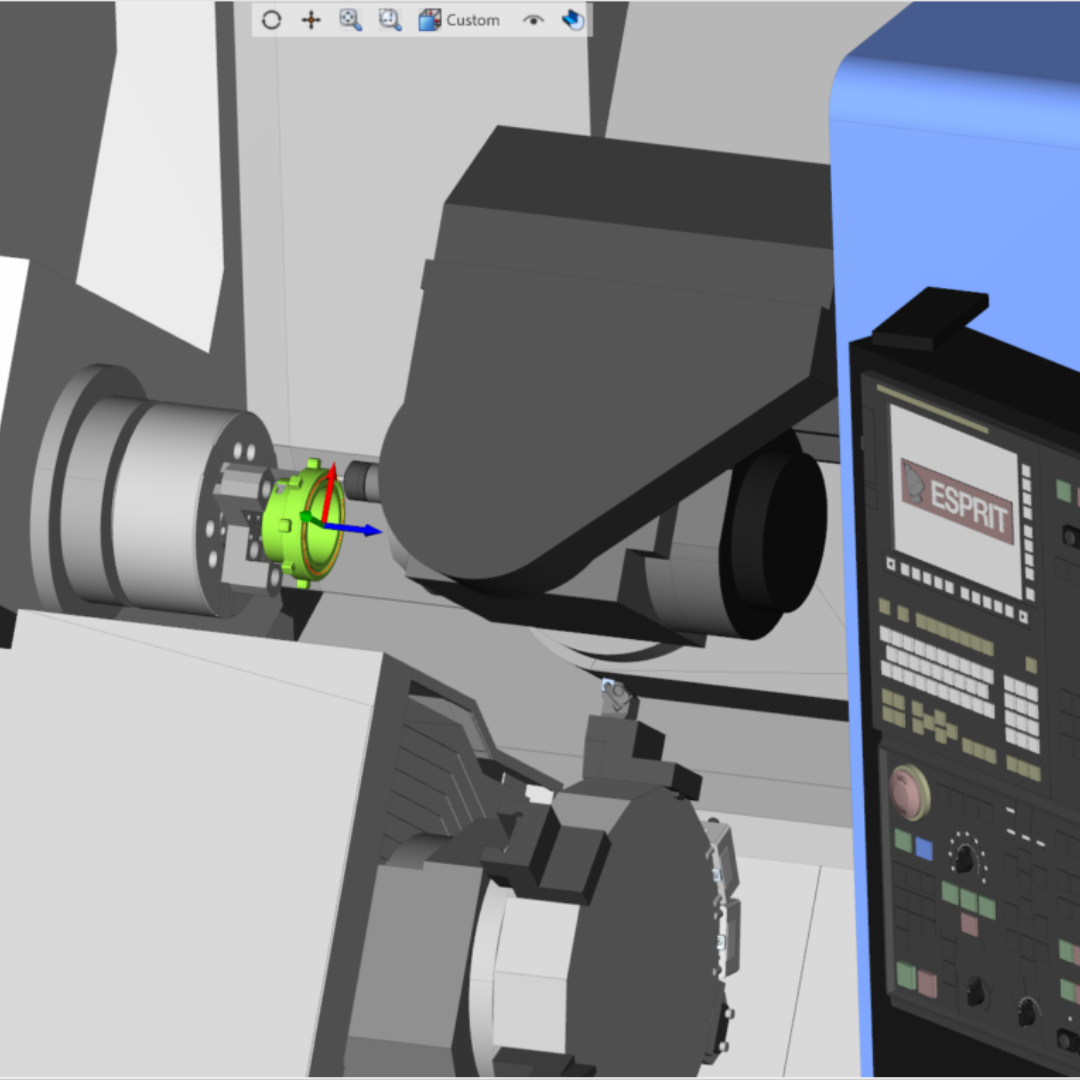Click the Zoom Previous magnifier icon
Screen dimensions: 1080x1080
pyautogui.click(x=390, y=20)
